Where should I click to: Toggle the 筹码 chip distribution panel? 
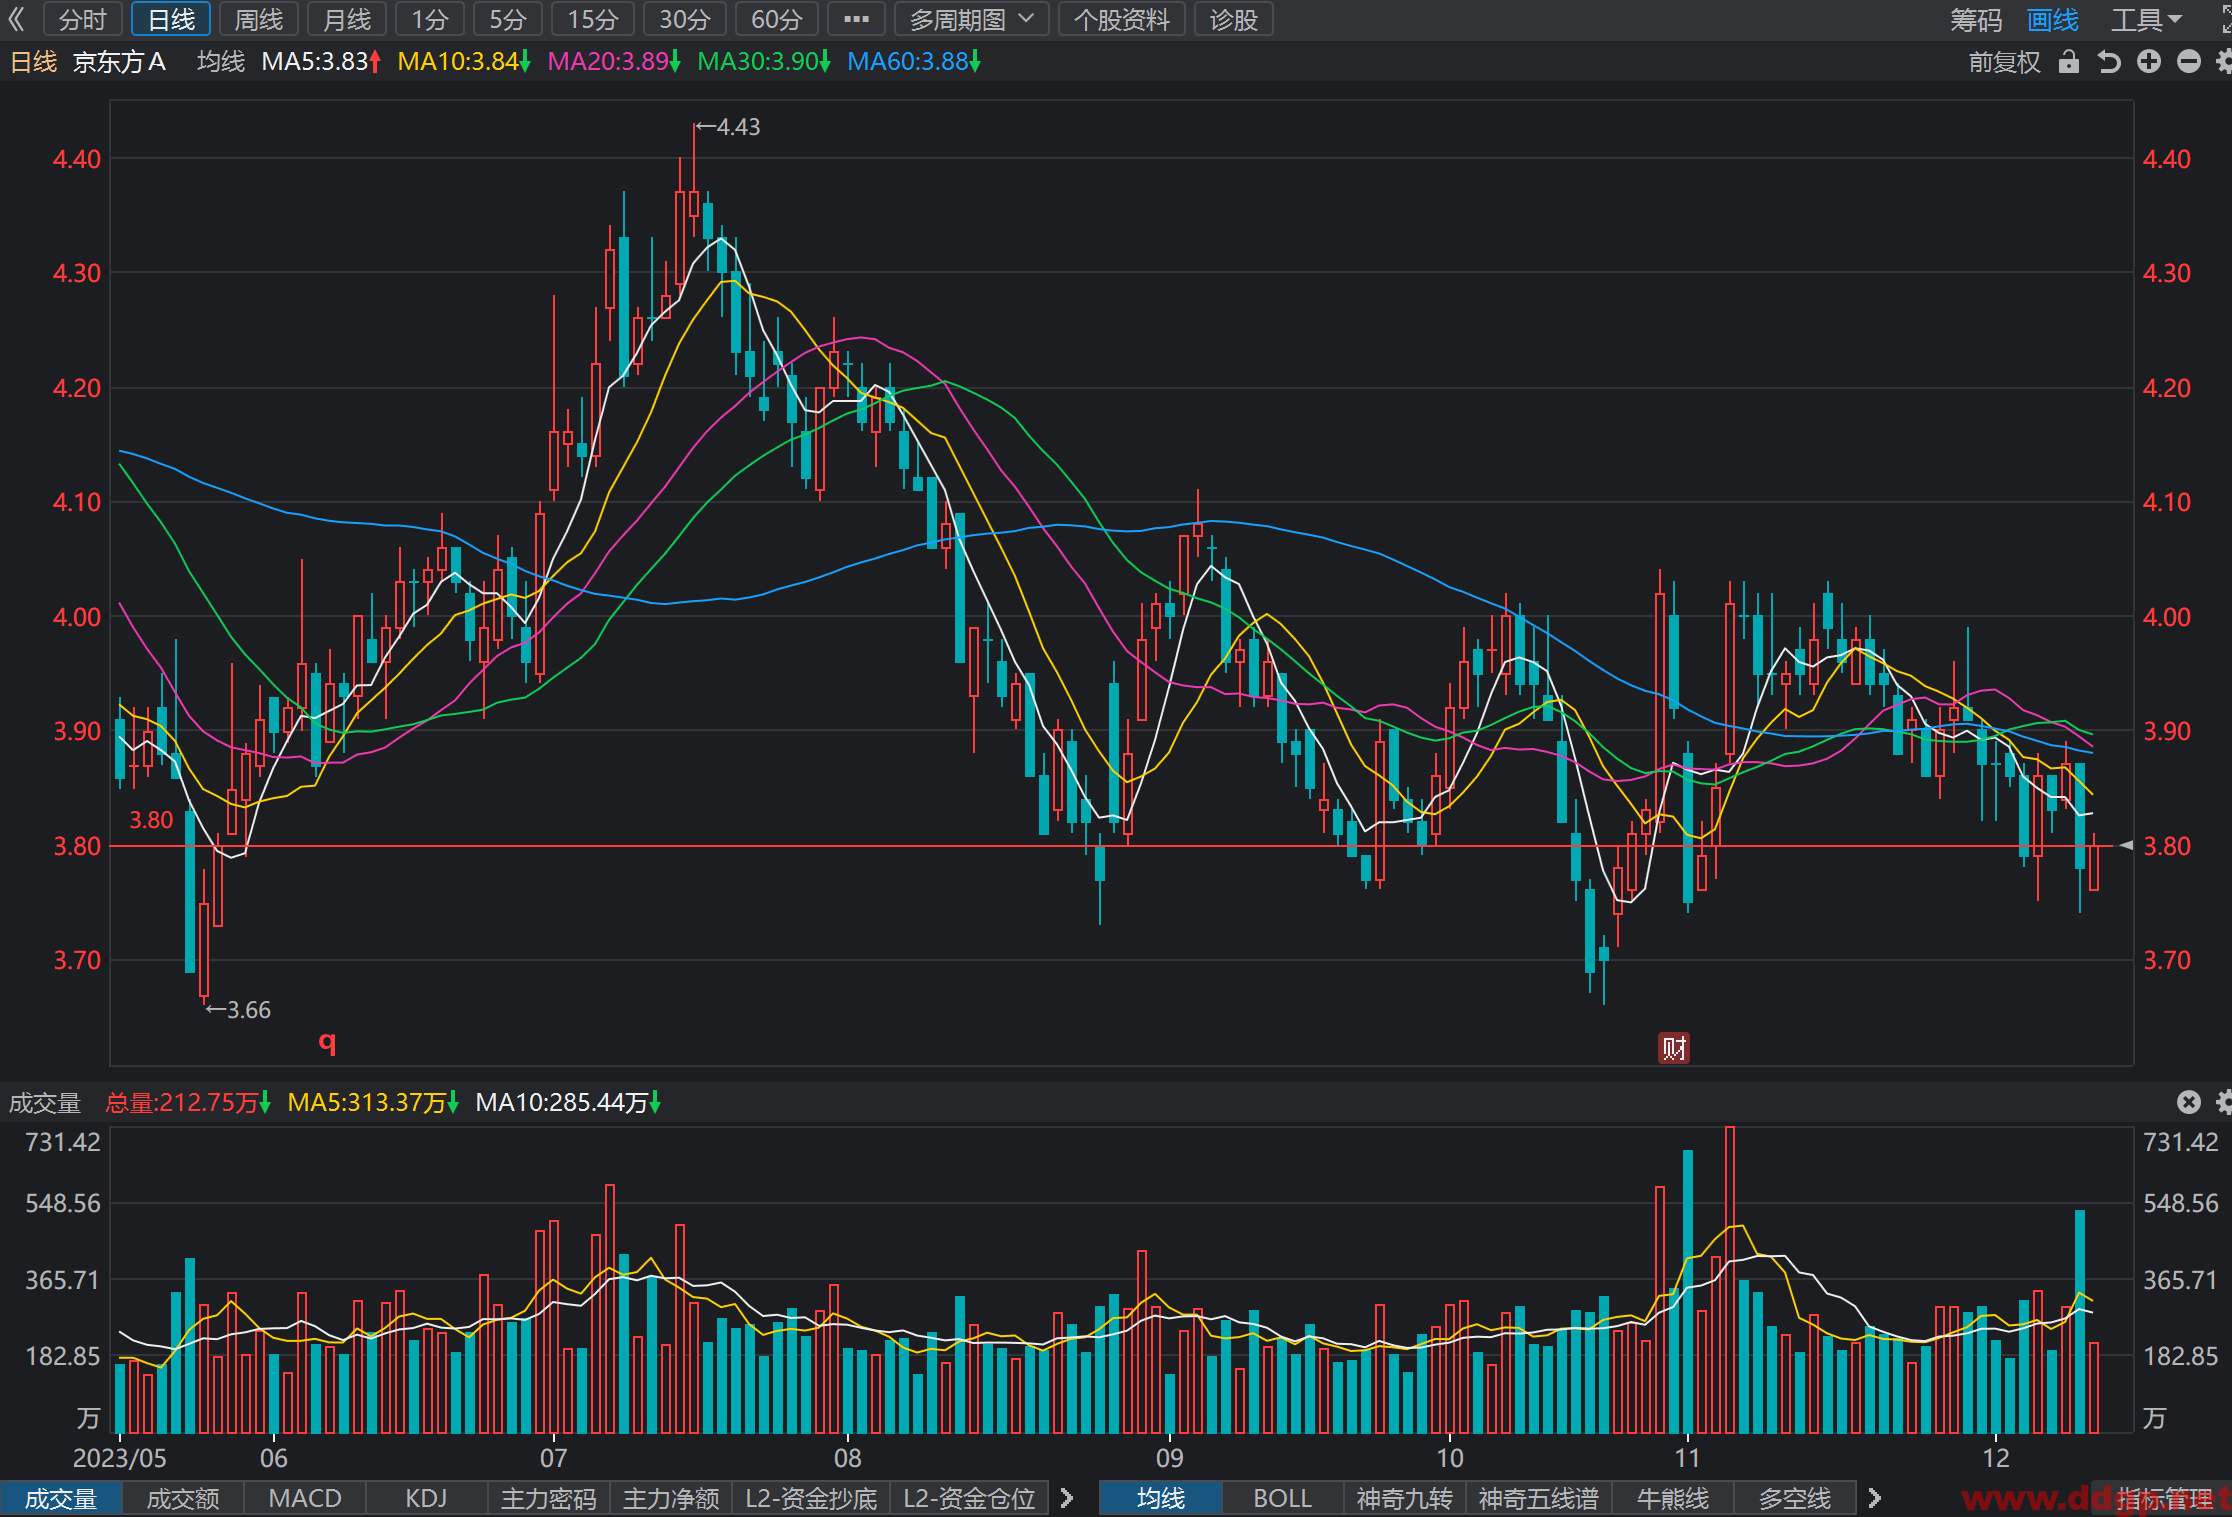[1976, 20]
